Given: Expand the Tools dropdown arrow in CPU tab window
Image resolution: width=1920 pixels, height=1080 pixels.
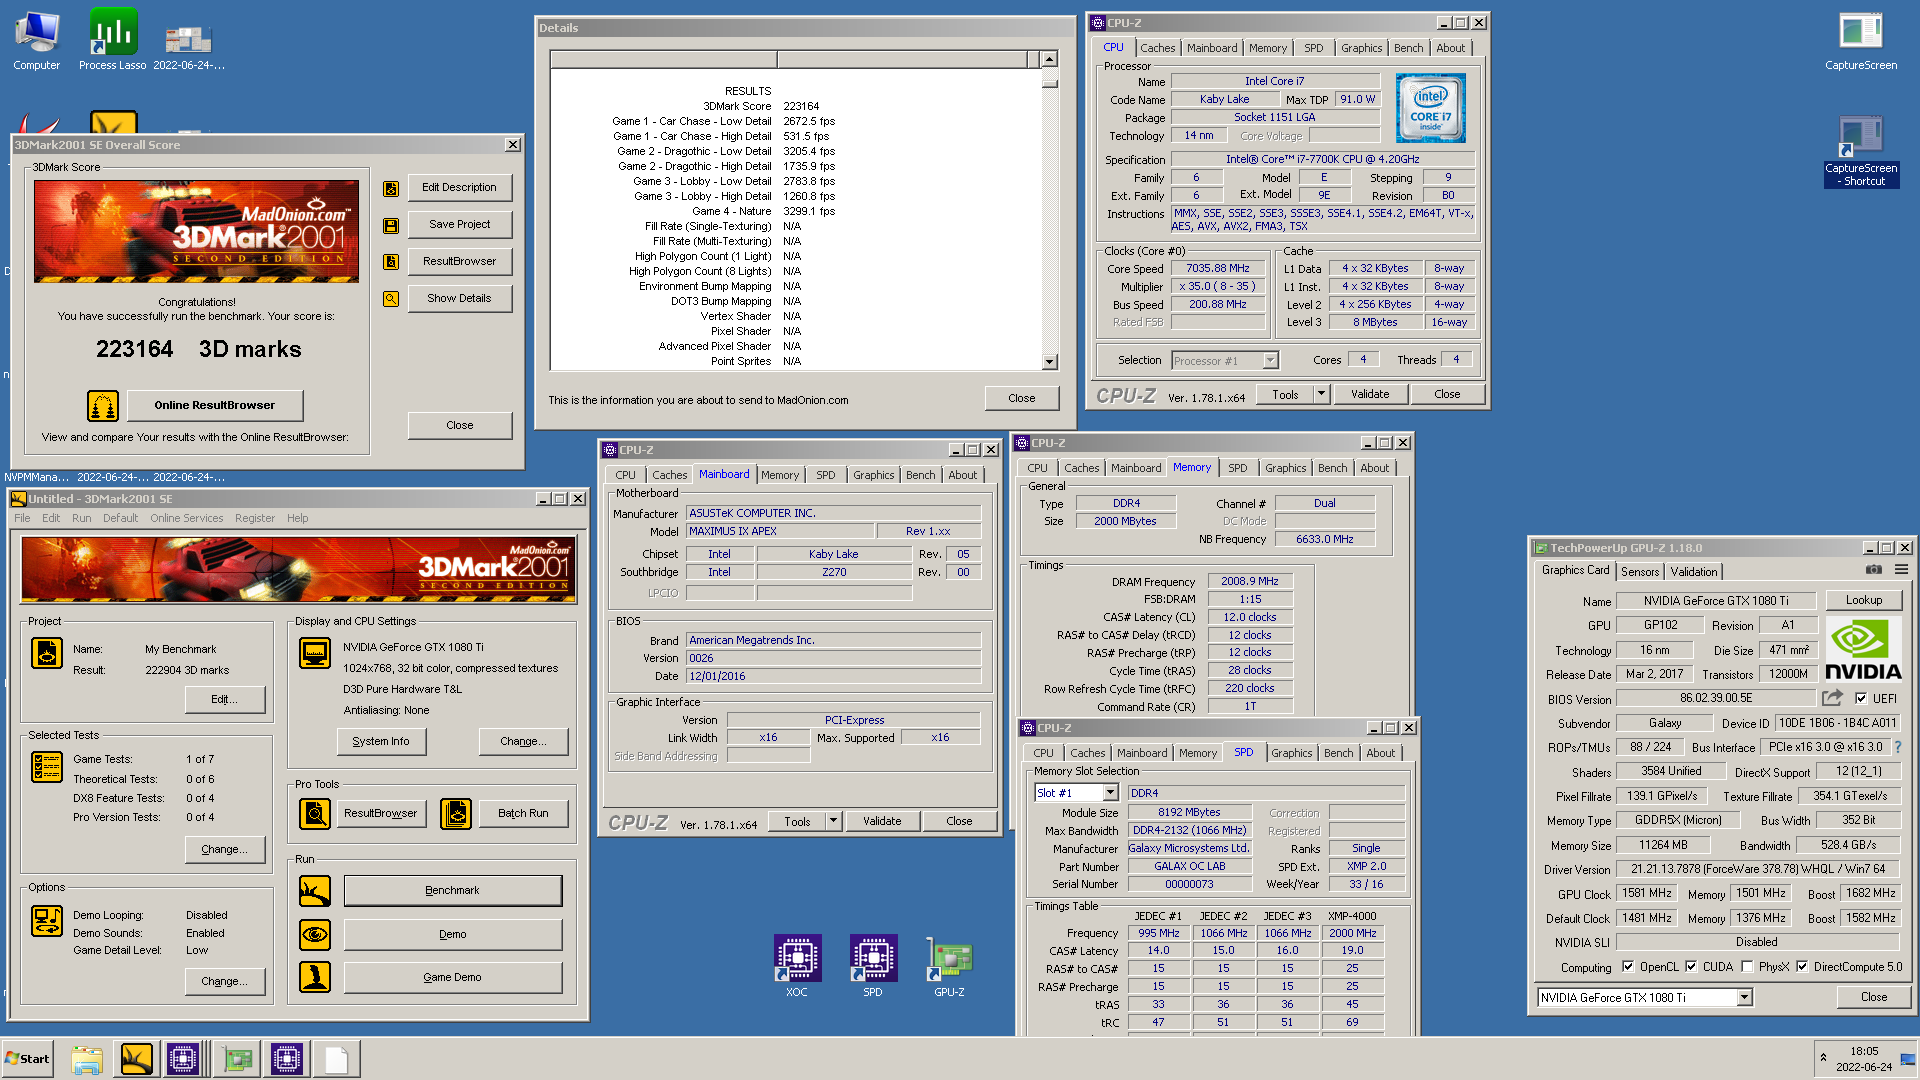Looking at the screenshot, I should click(1321, 394).
